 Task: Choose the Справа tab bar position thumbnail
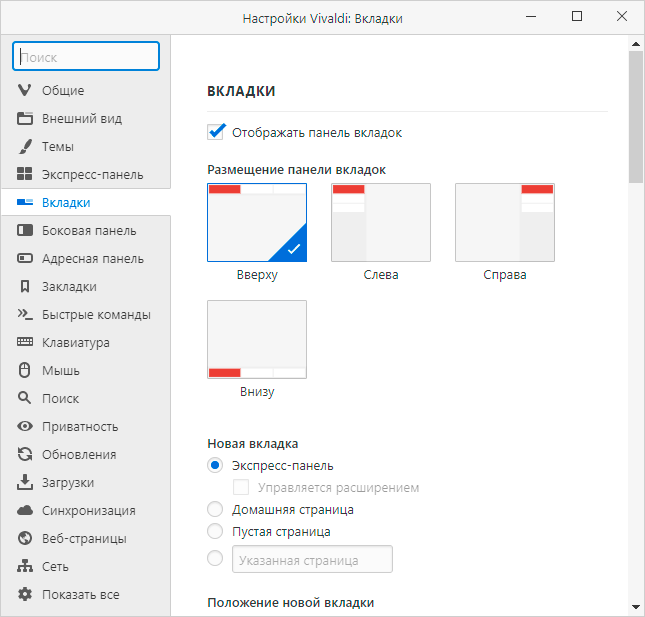click(x=505, y=223)
